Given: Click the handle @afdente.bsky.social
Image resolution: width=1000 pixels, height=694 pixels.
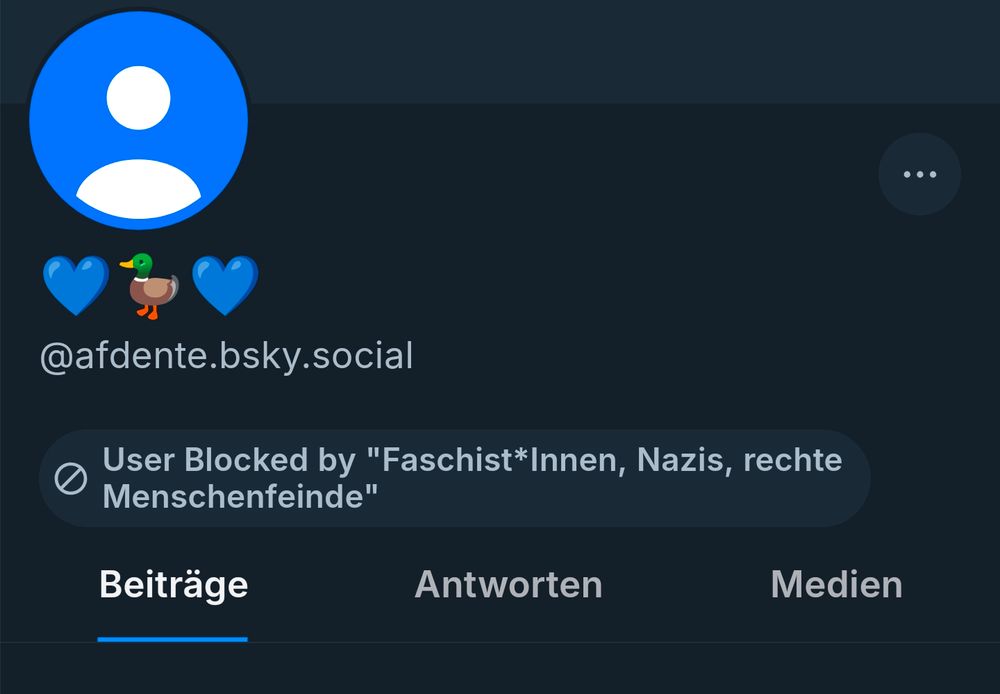Looking at the screenshot, I should 226,356.
